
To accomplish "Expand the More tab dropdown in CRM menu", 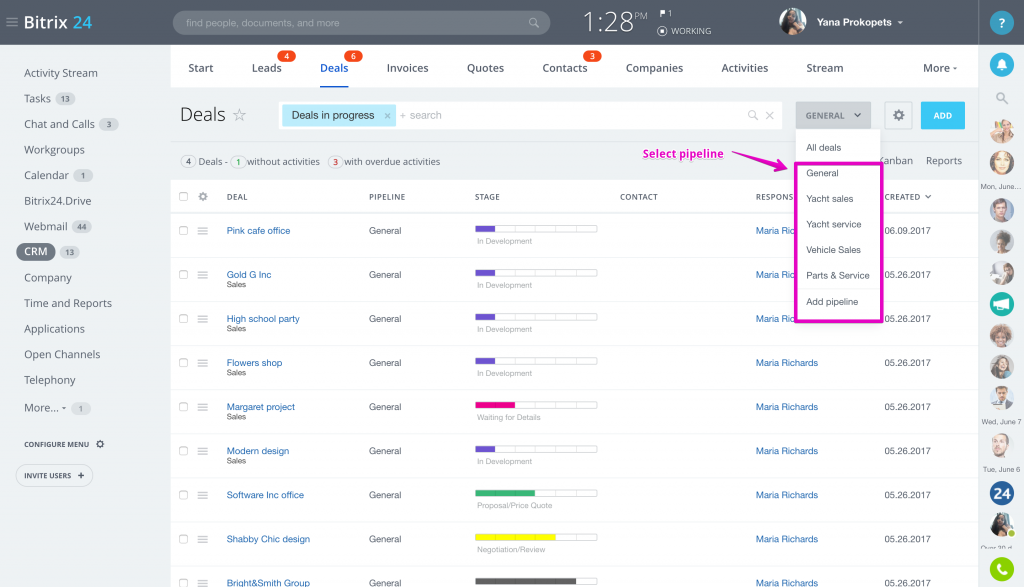I will click(940, 68).
